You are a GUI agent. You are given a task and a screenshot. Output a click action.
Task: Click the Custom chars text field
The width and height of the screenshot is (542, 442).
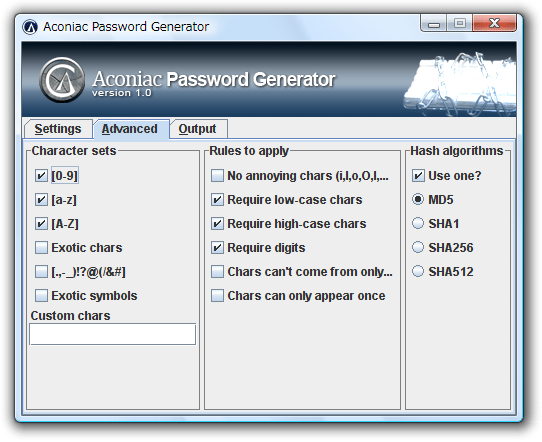113,334
